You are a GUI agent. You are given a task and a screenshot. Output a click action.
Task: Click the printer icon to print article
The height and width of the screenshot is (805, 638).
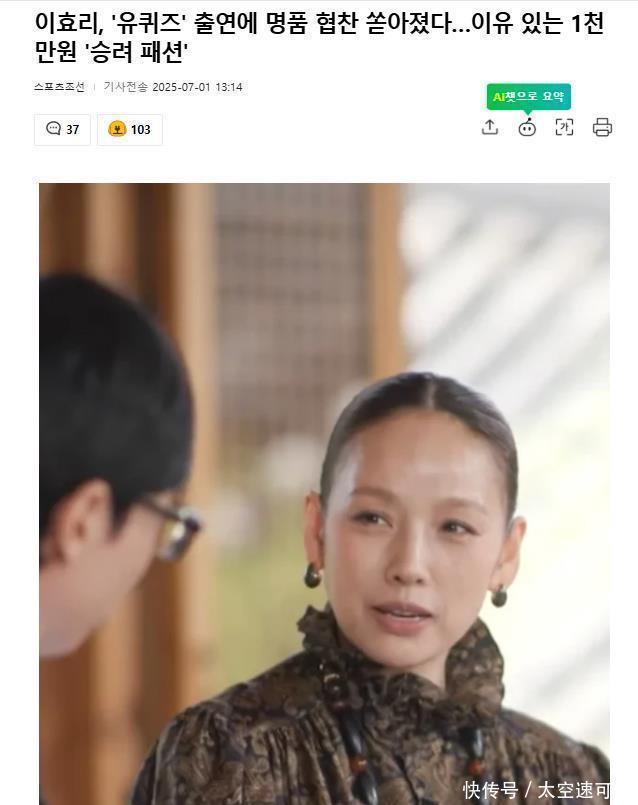point(602,127)
